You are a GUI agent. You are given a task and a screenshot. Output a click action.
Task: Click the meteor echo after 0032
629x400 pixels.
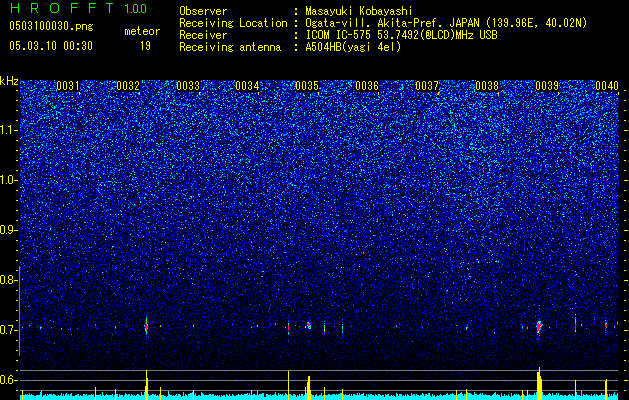[146, 327]
